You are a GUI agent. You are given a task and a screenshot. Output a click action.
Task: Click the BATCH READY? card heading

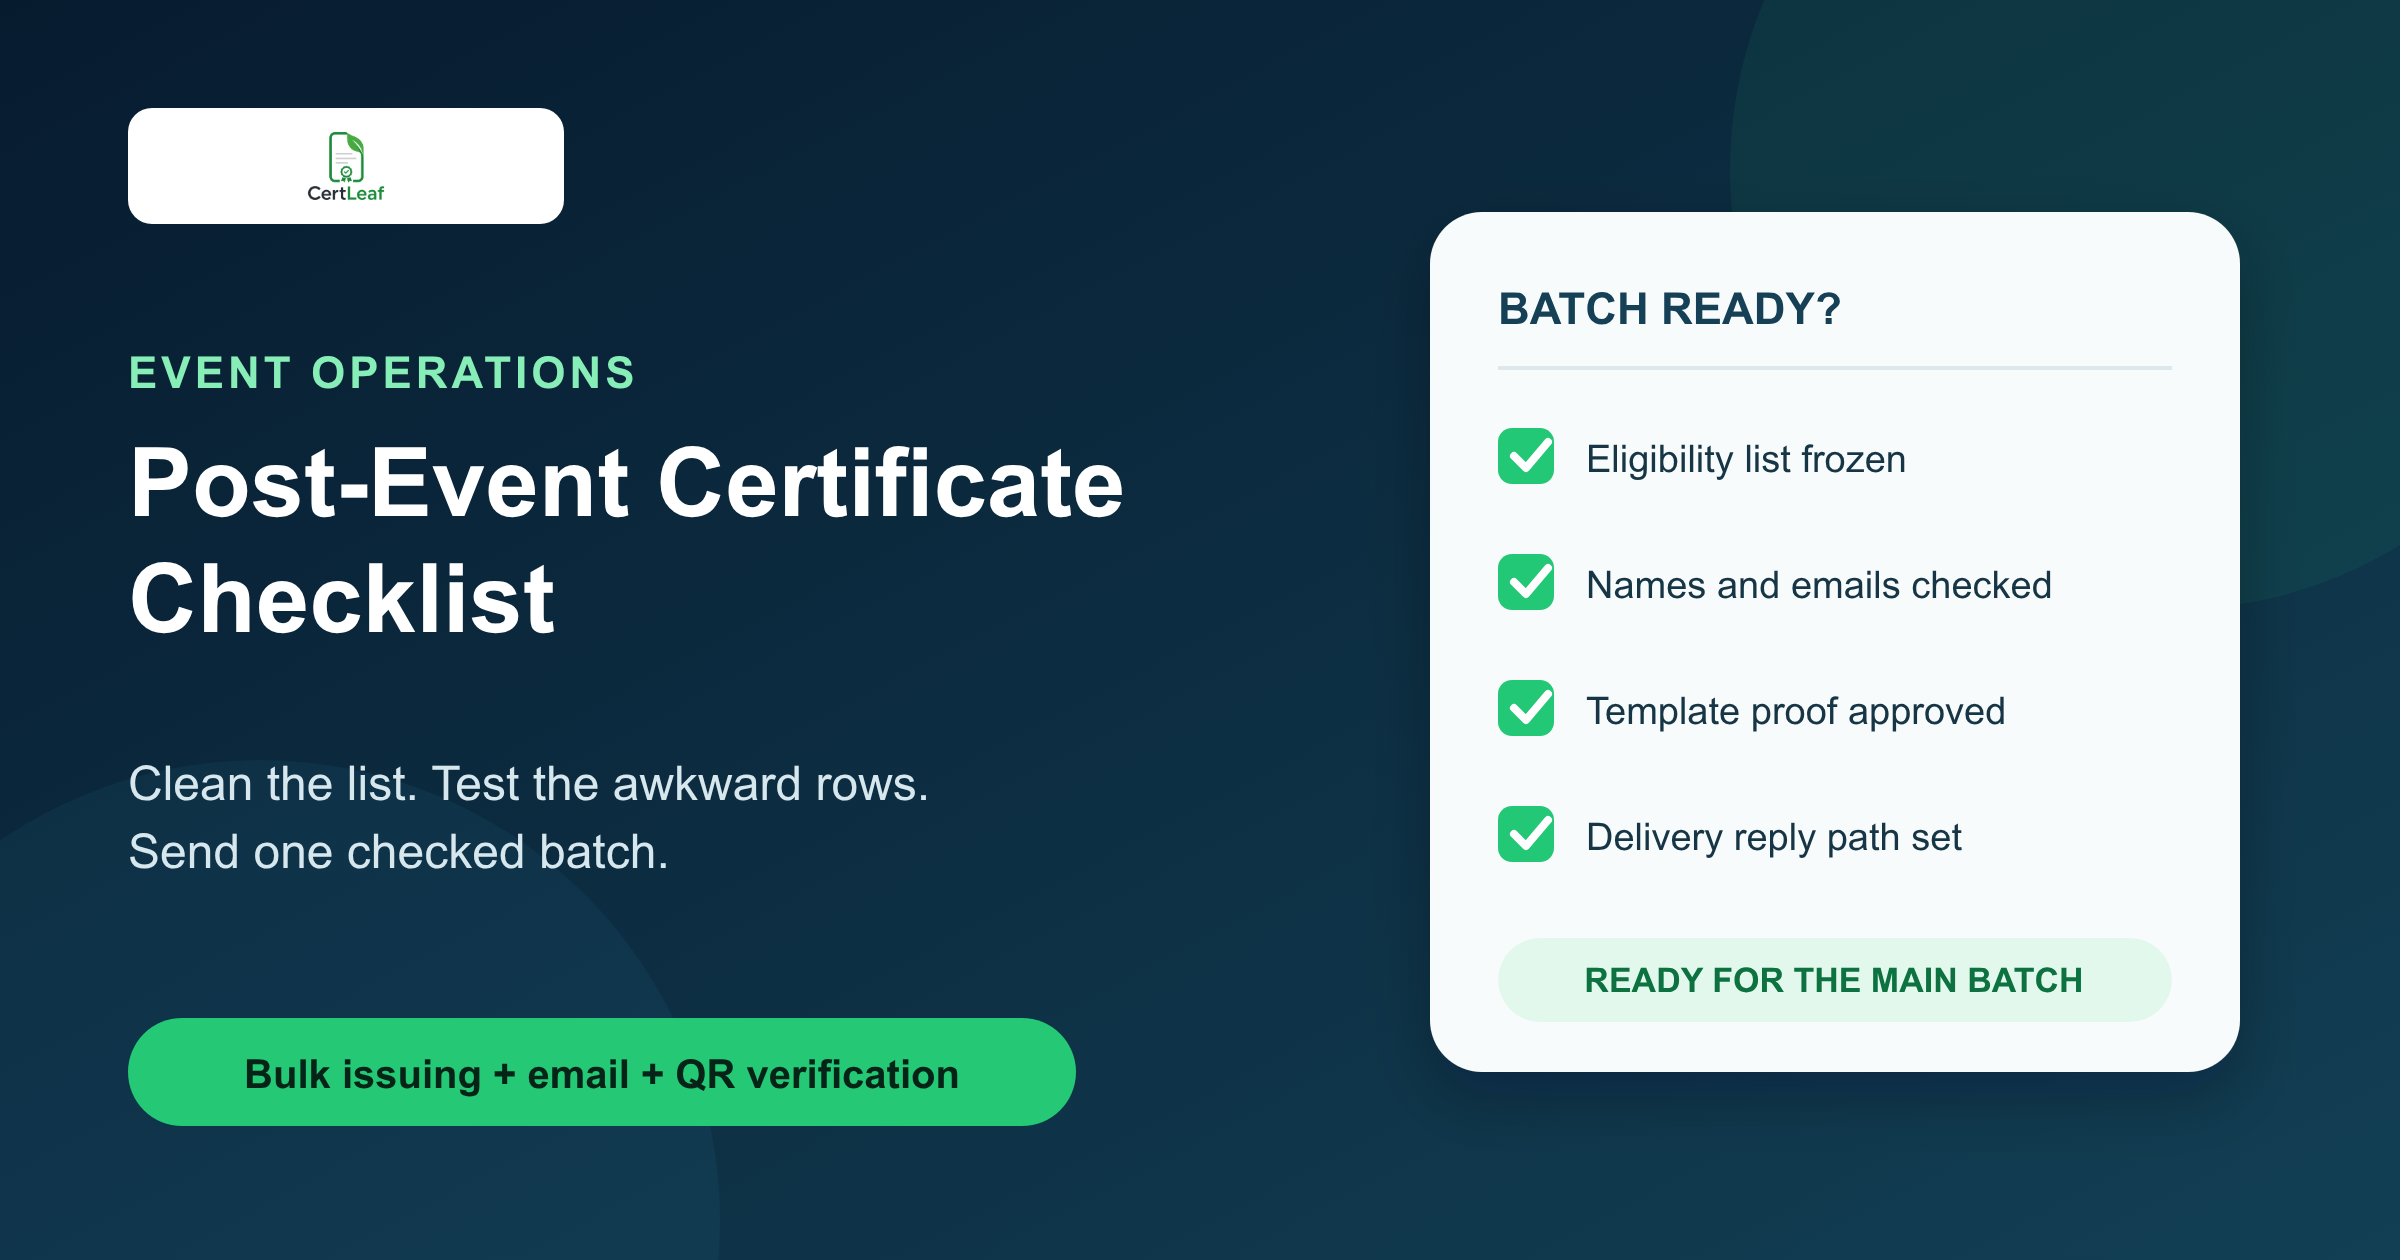point(1669,309)
